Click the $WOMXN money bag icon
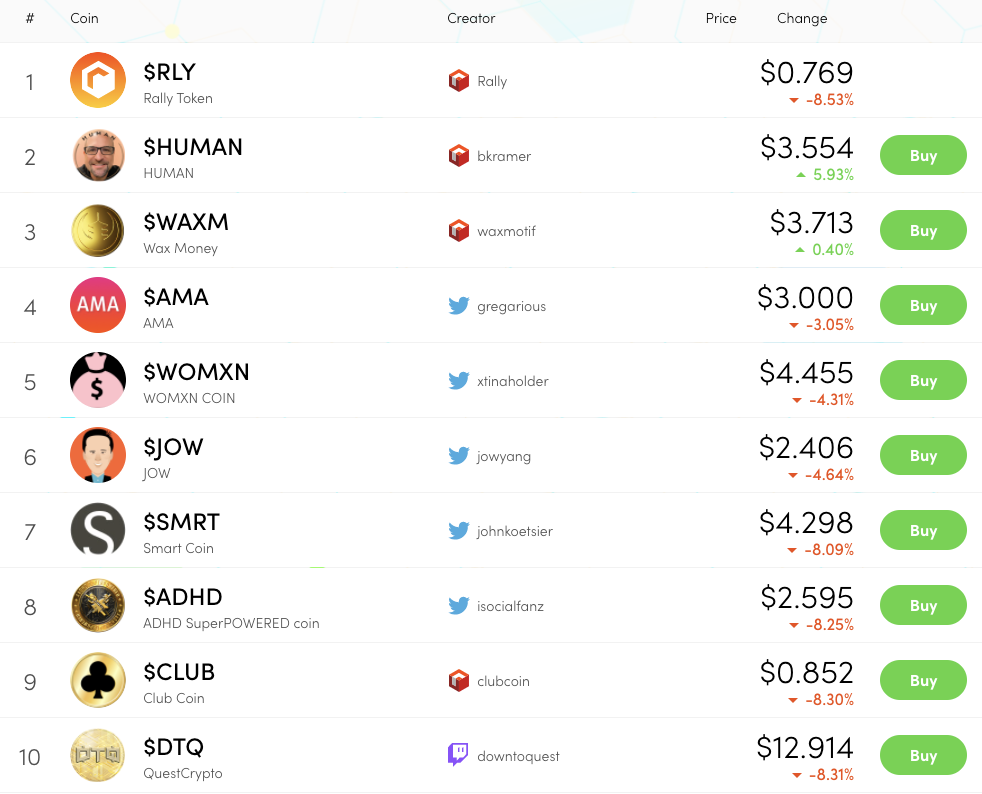The height and width of the screenshot is (794, 982). (x=98, y=381)
